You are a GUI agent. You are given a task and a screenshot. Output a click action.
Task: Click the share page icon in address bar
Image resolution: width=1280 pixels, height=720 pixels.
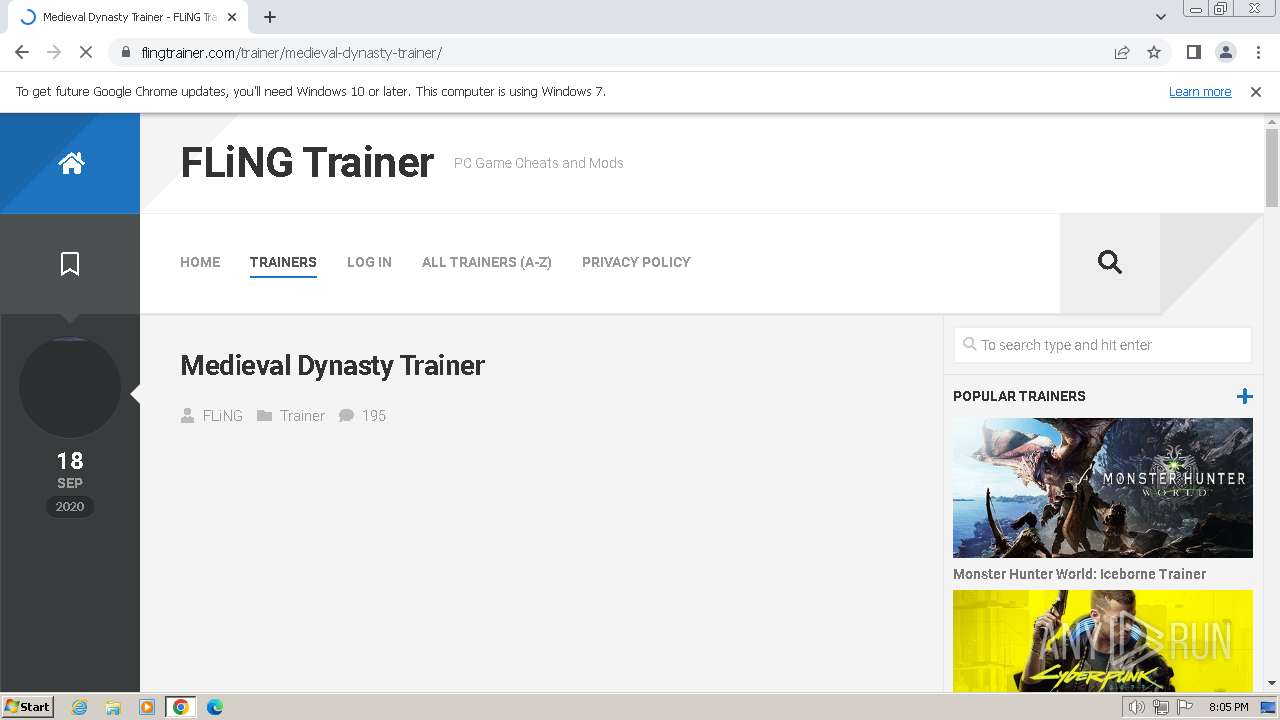[1122, 52]
